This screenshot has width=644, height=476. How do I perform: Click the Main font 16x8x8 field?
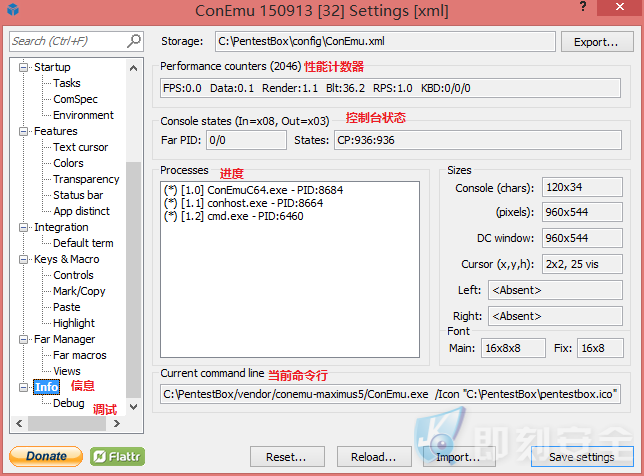513,348
